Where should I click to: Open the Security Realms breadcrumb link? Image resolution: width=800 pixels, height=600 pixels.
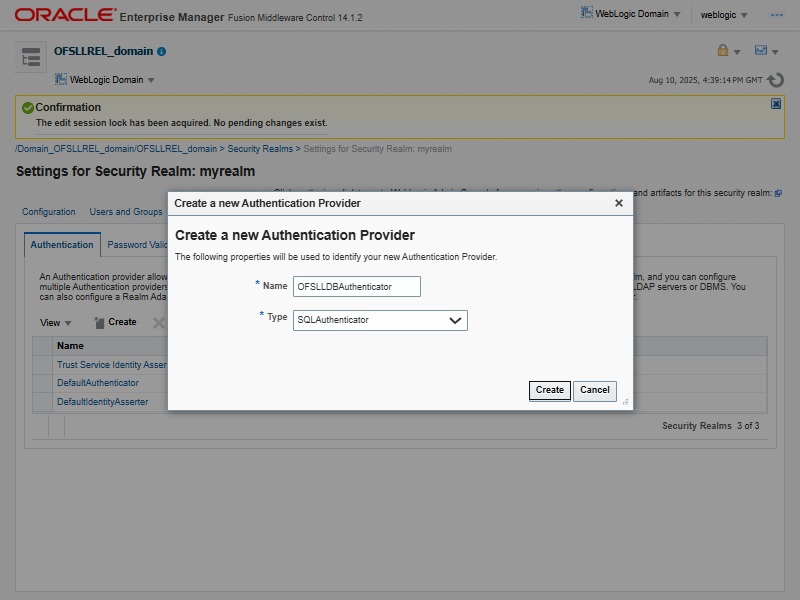coord(260,149)
